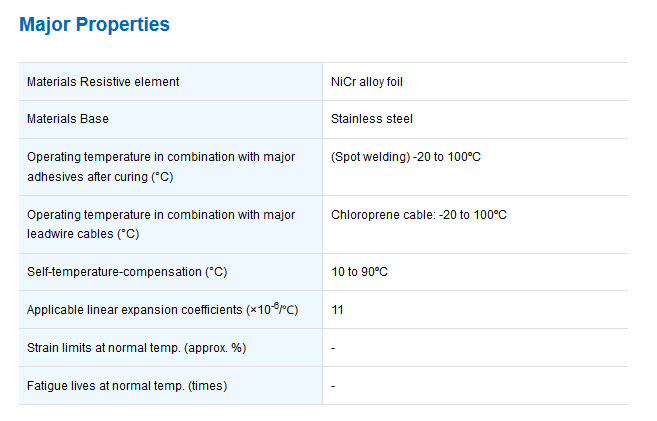This screenshot has height=421, width=657.
Task: Click the Spot welding -20 to 100°C value
Action: point(406,157)
